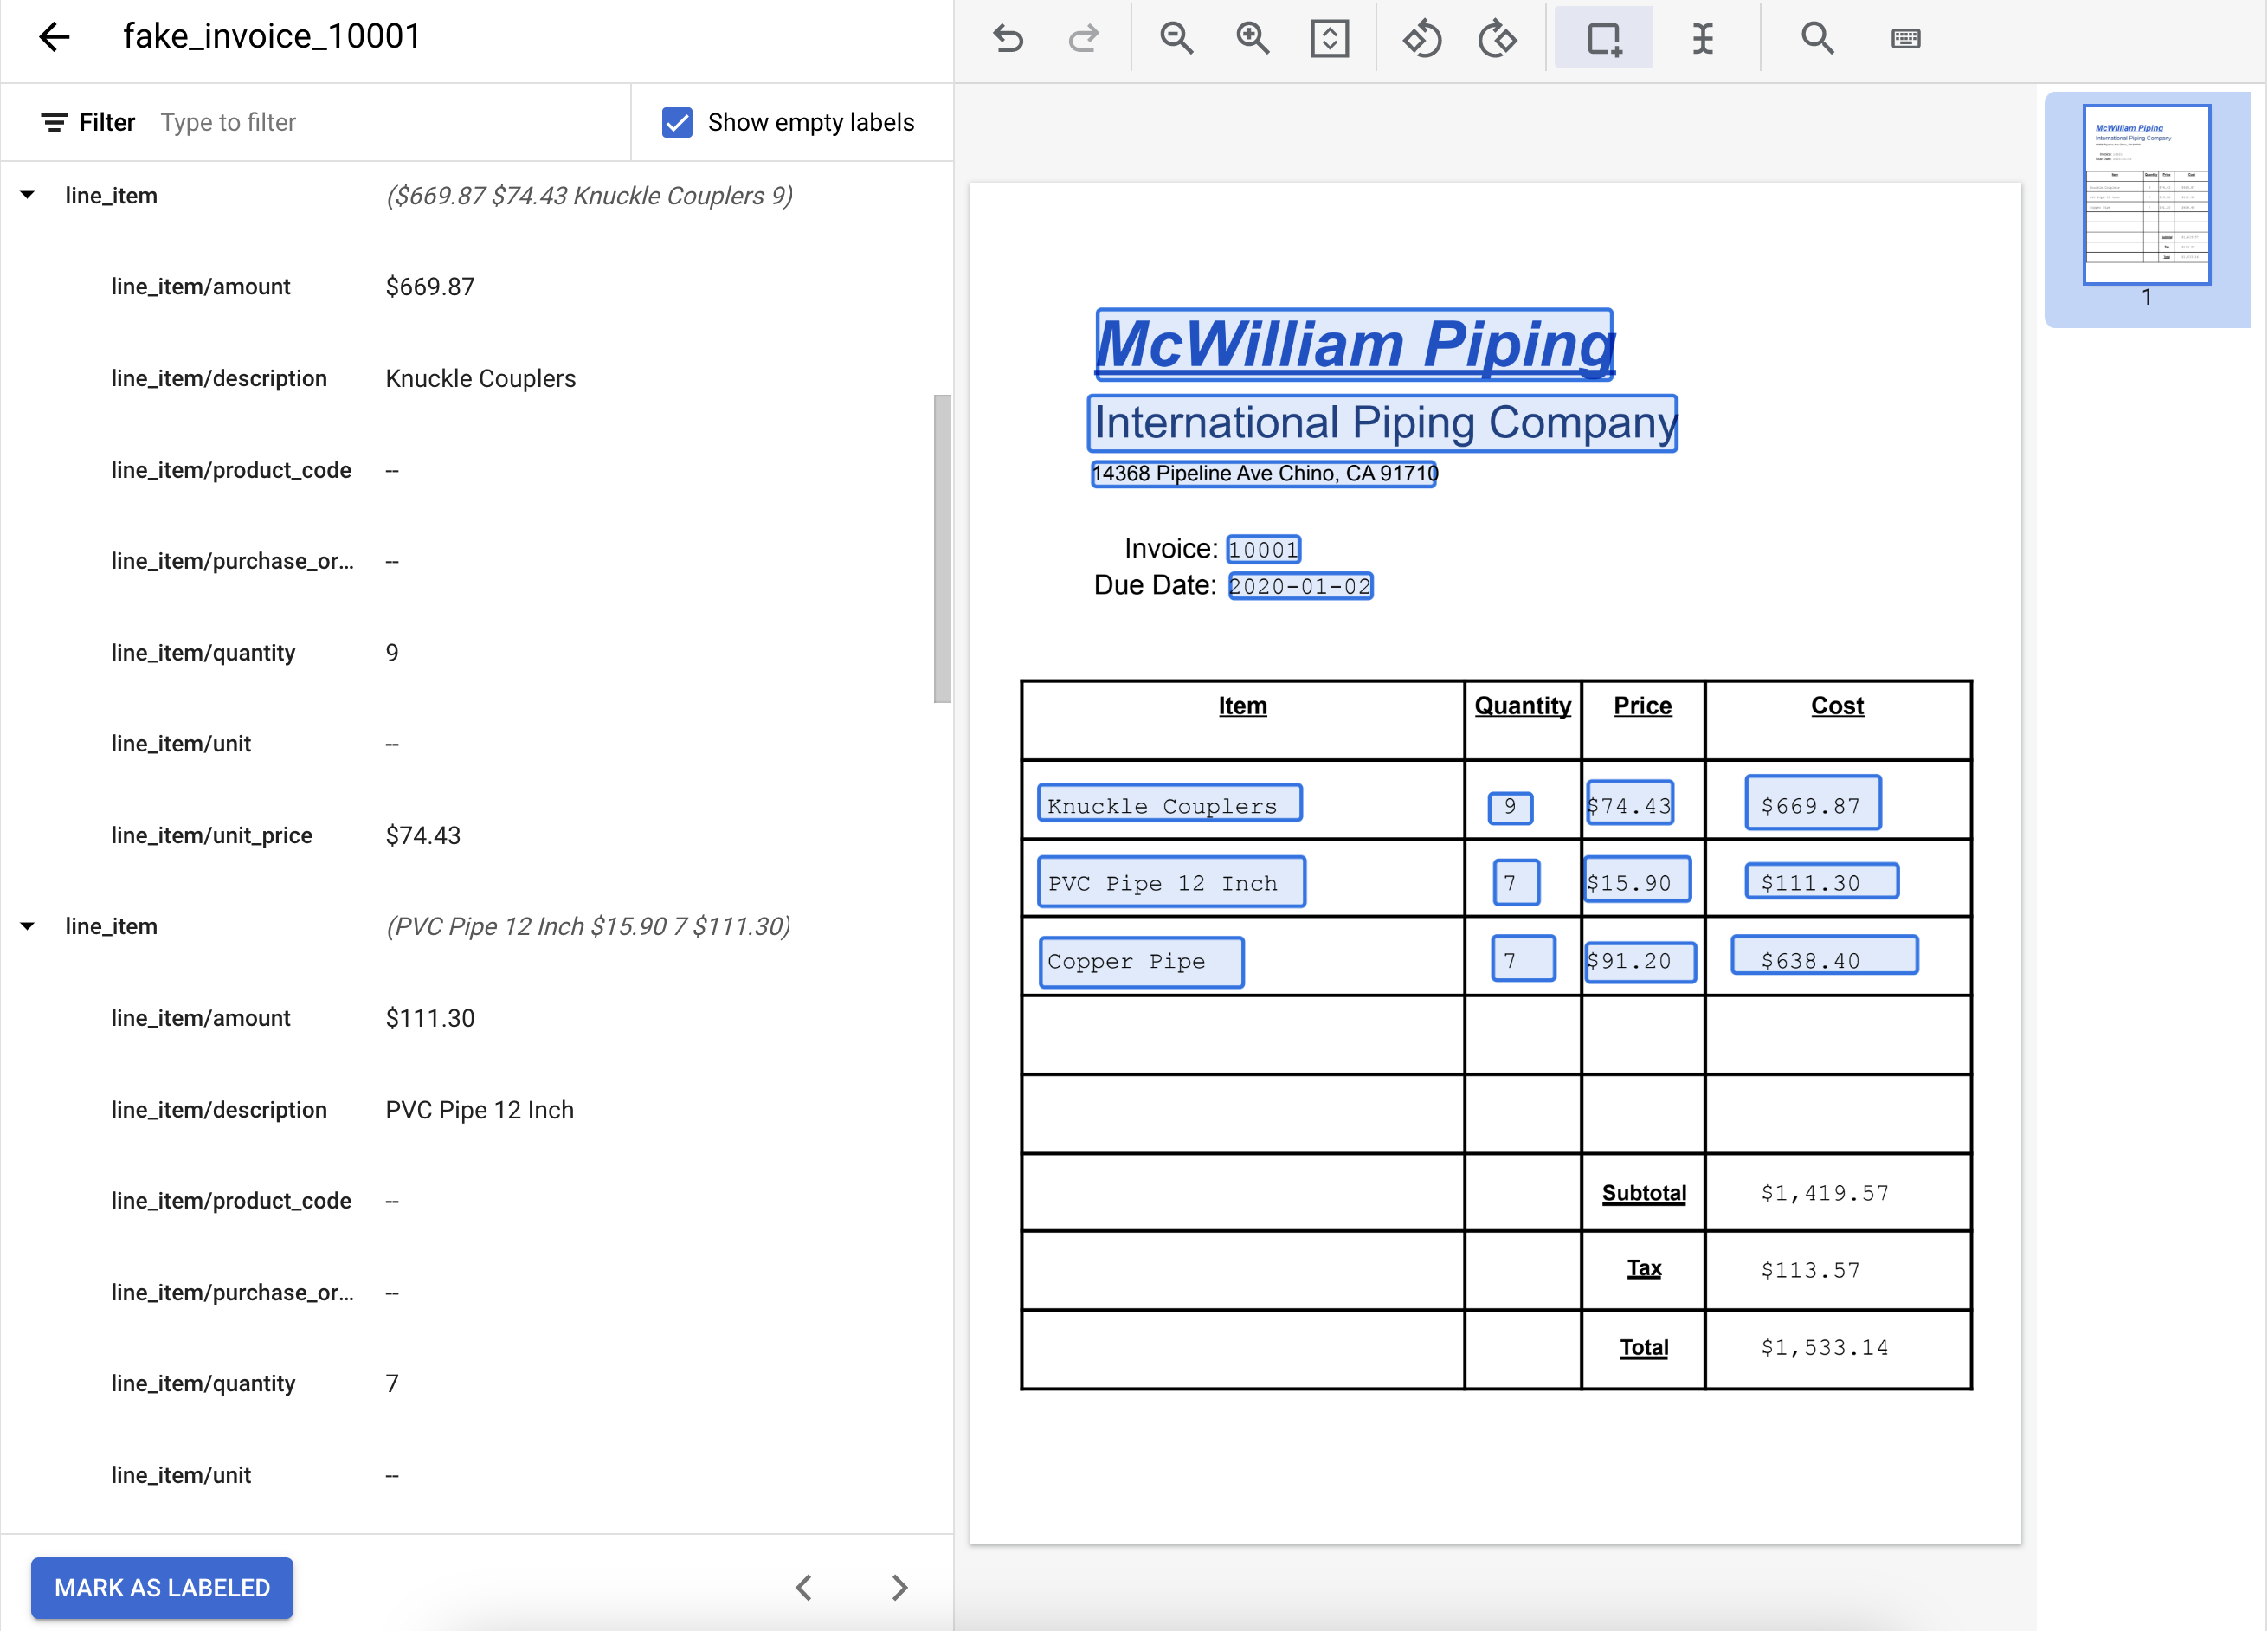Select the McWilliam Piping bounding box
Screen dimensions: 2268x1631
[x=1354, y=344]
